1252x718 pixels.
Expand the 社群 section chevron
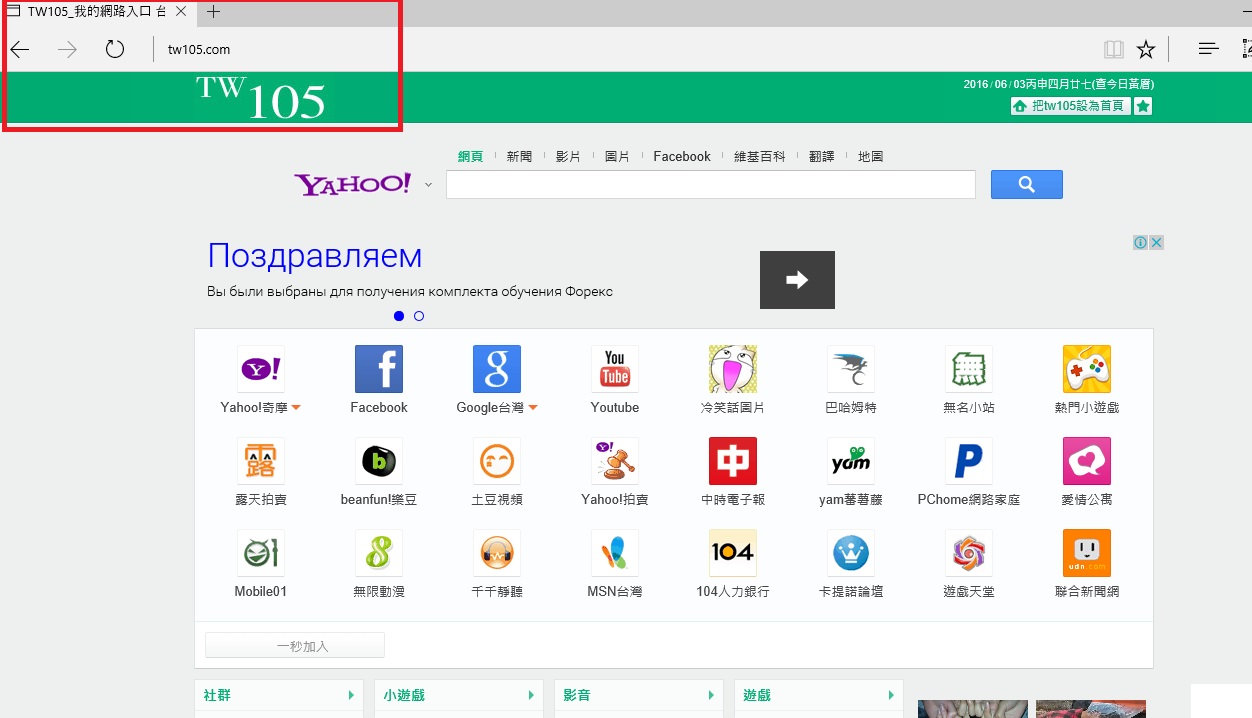pyautogui.click(x=351, y=694)
